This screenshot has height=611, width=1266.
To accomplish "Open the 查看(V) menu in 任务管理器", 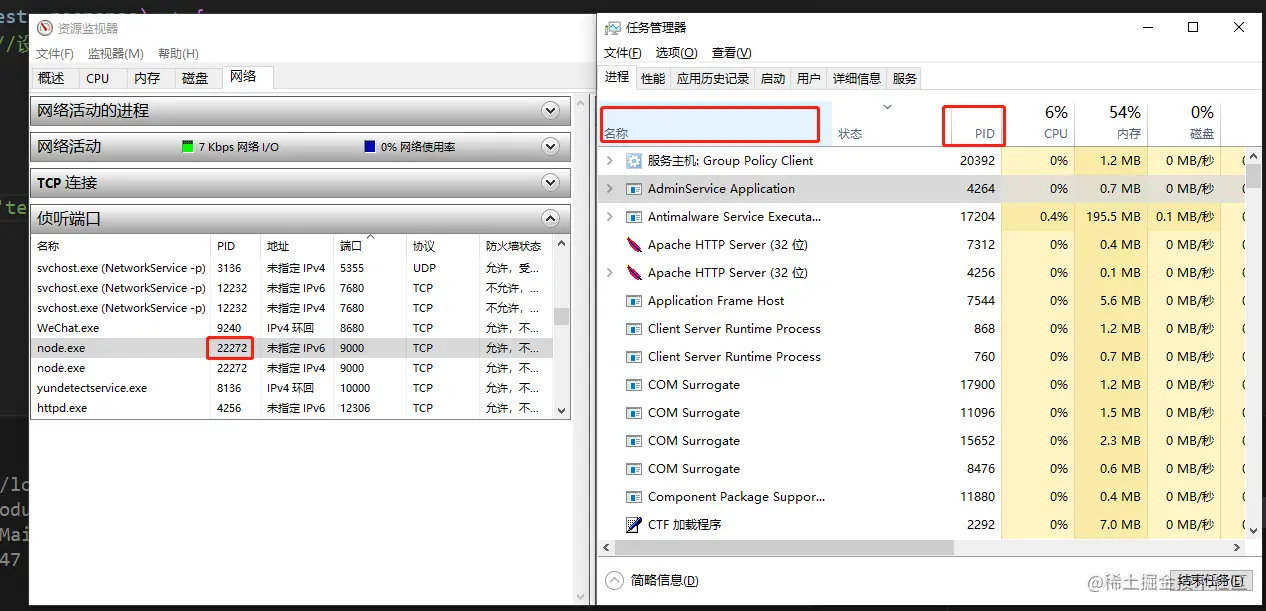I will click(x=731, y=53).
